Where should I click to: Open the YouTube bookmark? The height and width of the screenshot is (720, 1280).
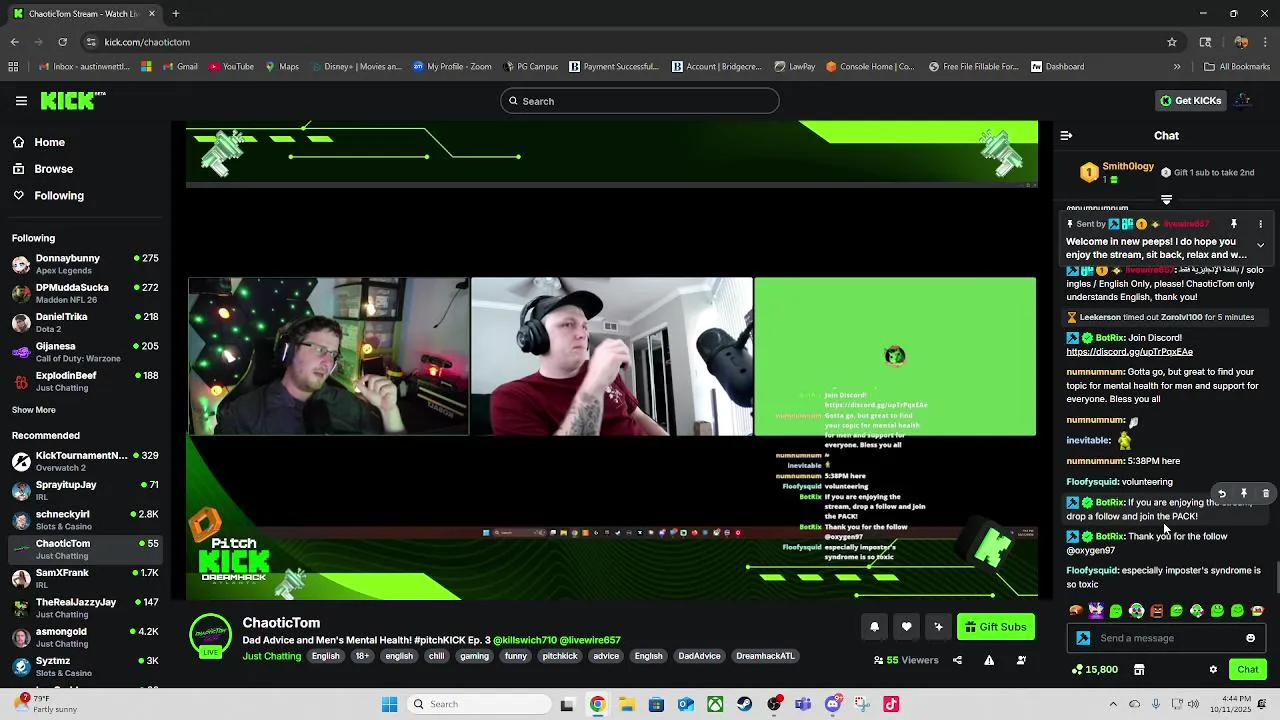point(231,67)
